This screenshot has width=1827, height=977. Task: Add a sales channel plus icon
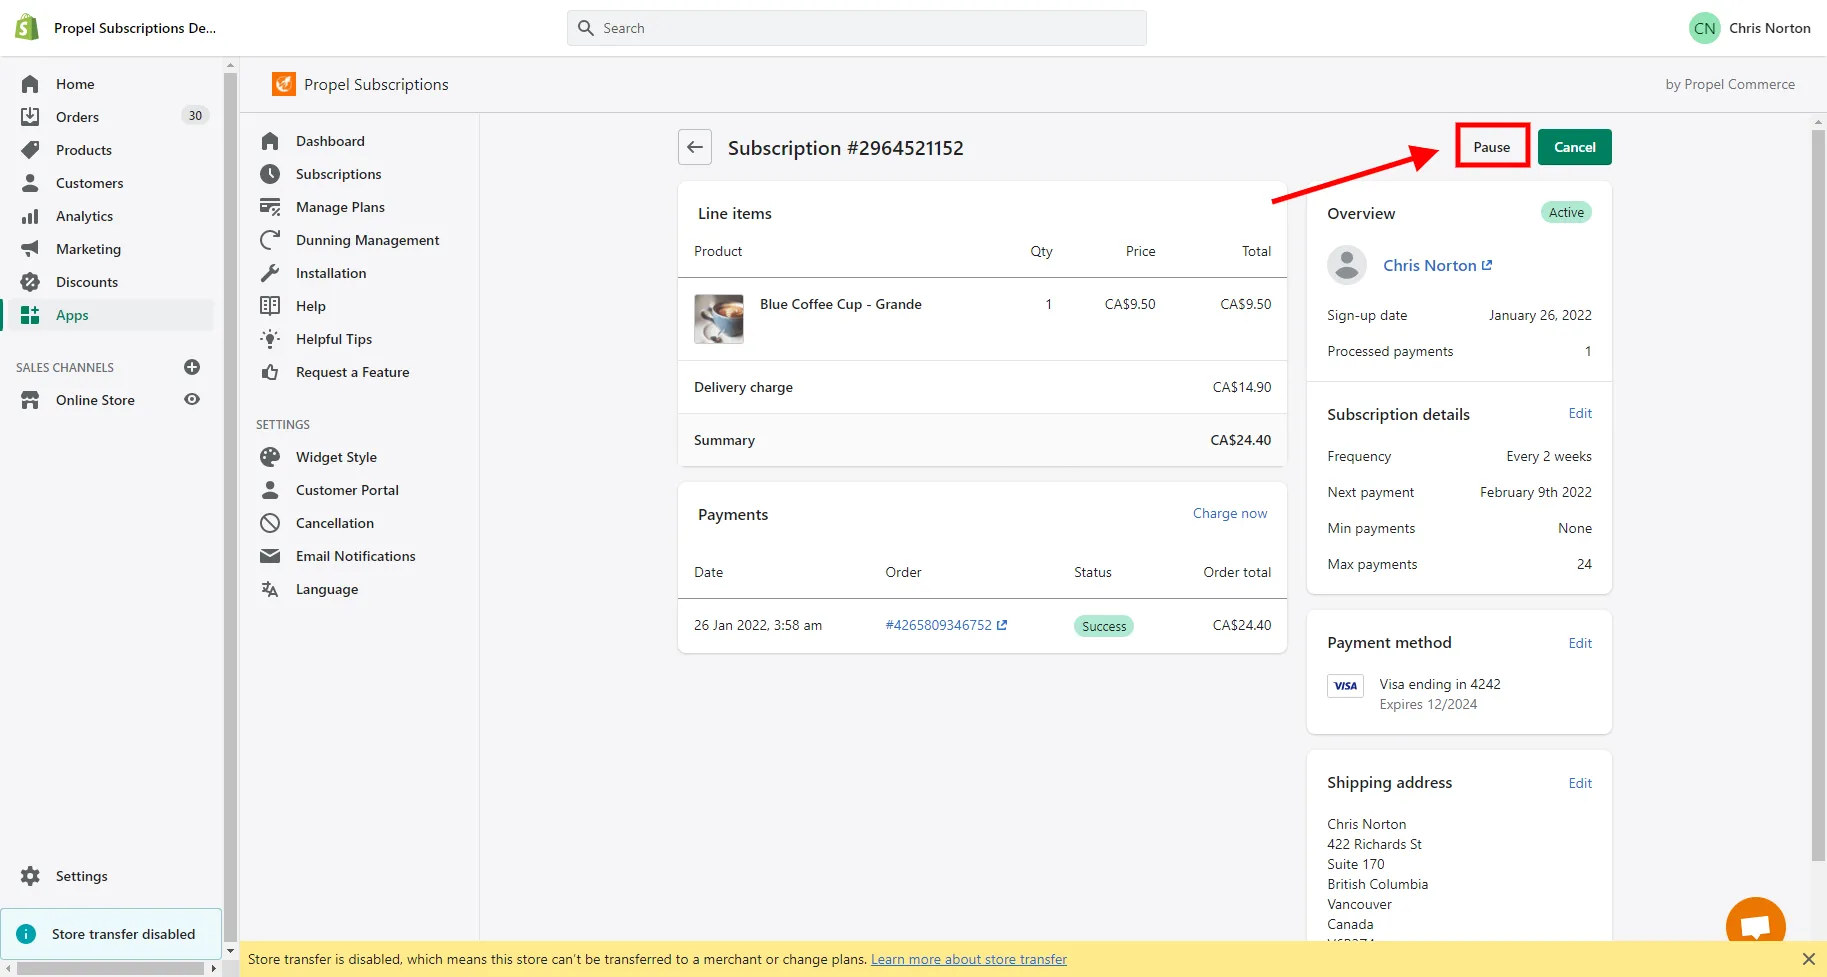[192, 367]
